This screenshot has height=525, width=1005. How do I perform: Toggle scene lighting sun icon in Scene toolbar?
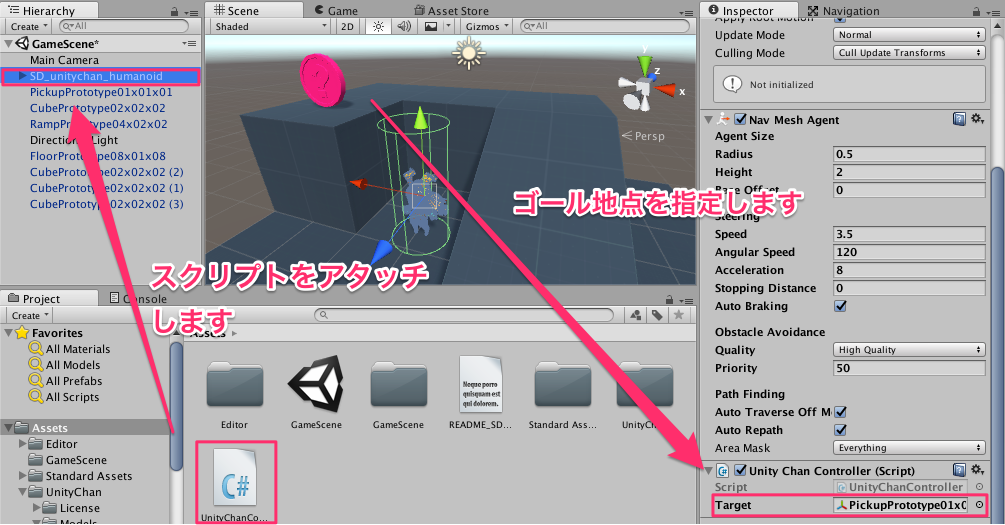(x=378, y=26)
